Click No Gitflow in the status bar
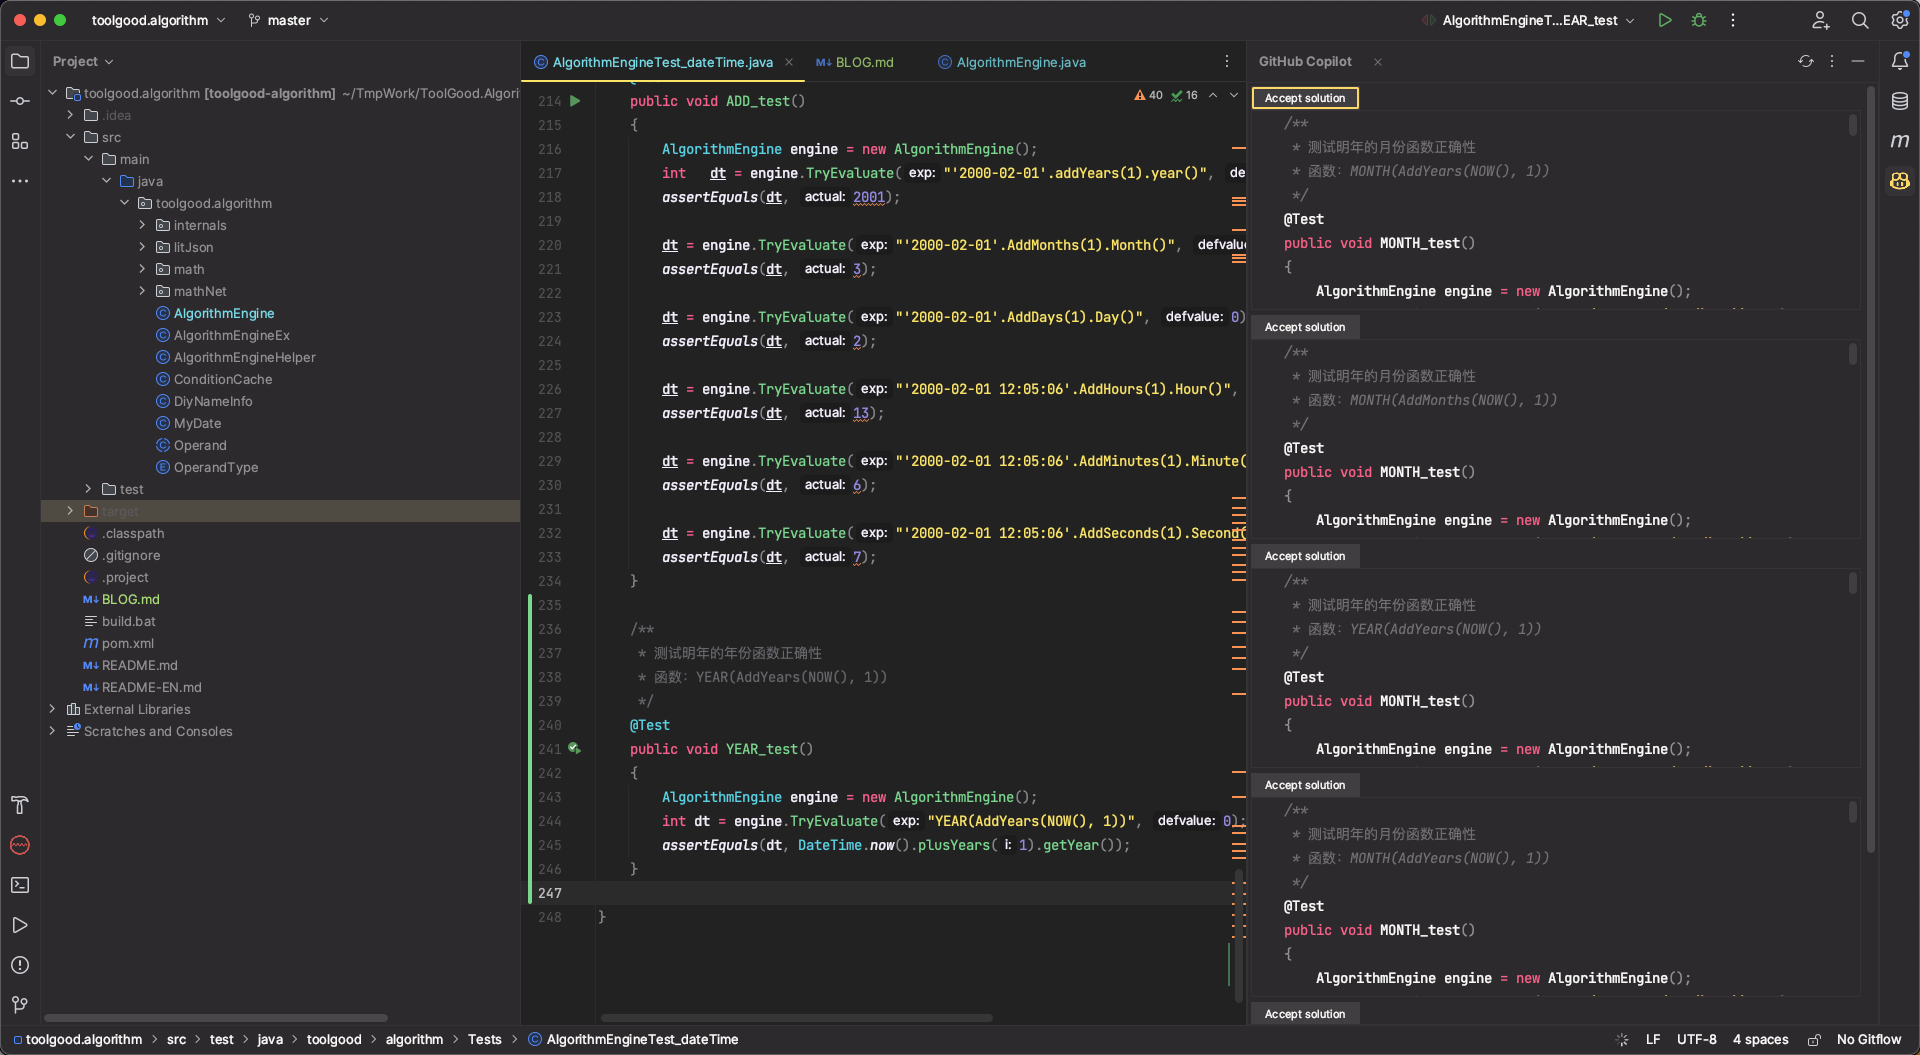This screenshot has height=1055, width=1920. tap(1869, 1039)
